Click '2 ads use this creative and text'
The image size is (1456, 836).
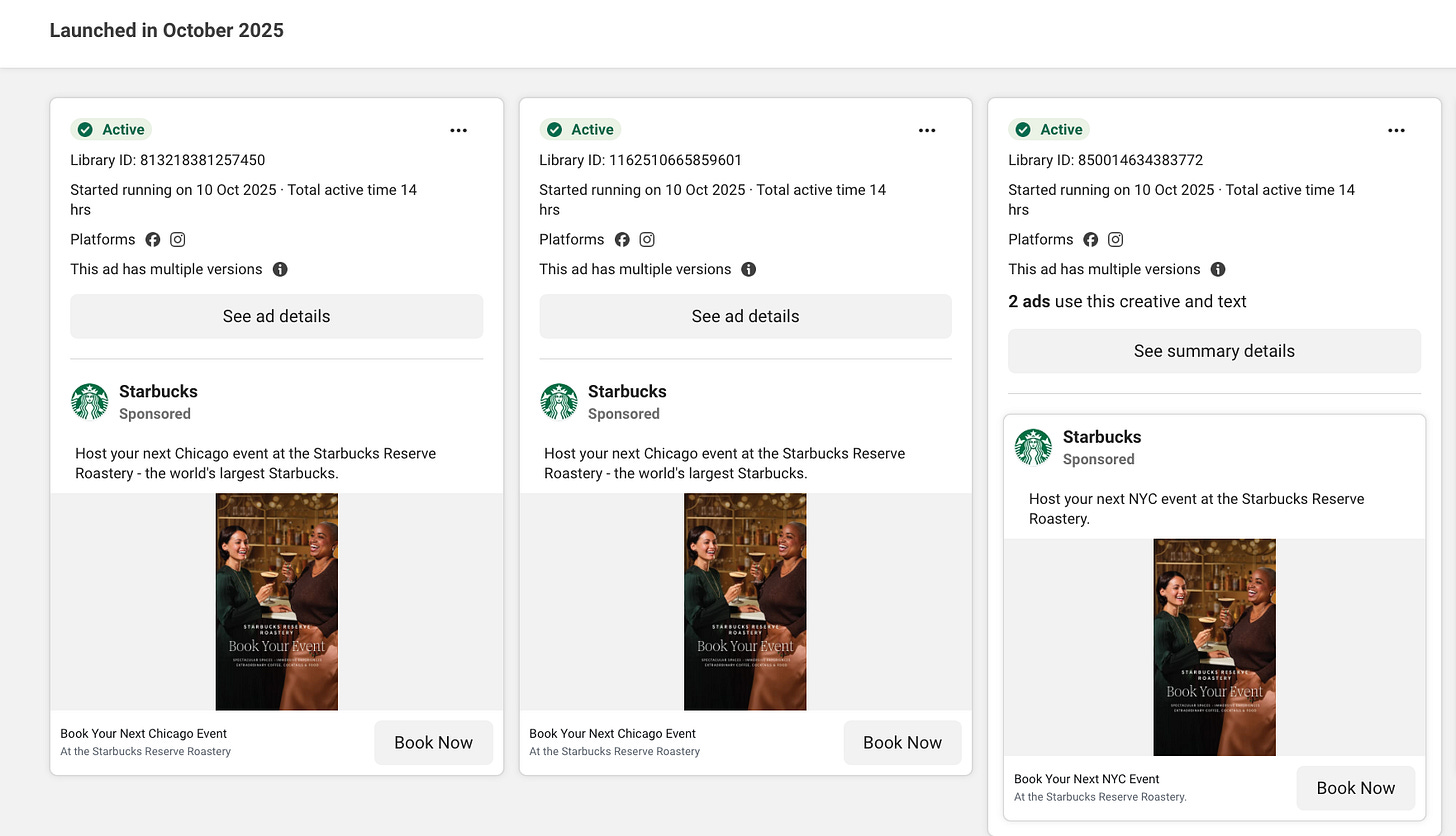click(x=1127, y=301)
